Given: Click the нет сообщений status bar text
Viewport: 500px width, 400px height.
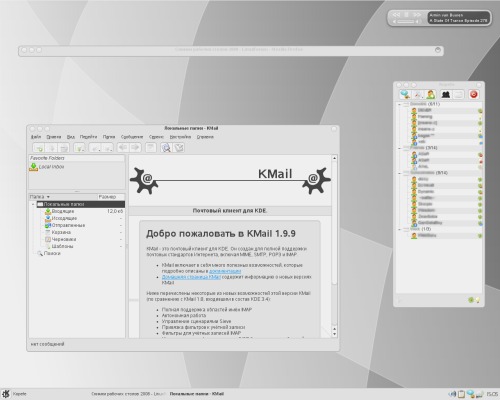Looking at the screenshot, I should [47, 344].
